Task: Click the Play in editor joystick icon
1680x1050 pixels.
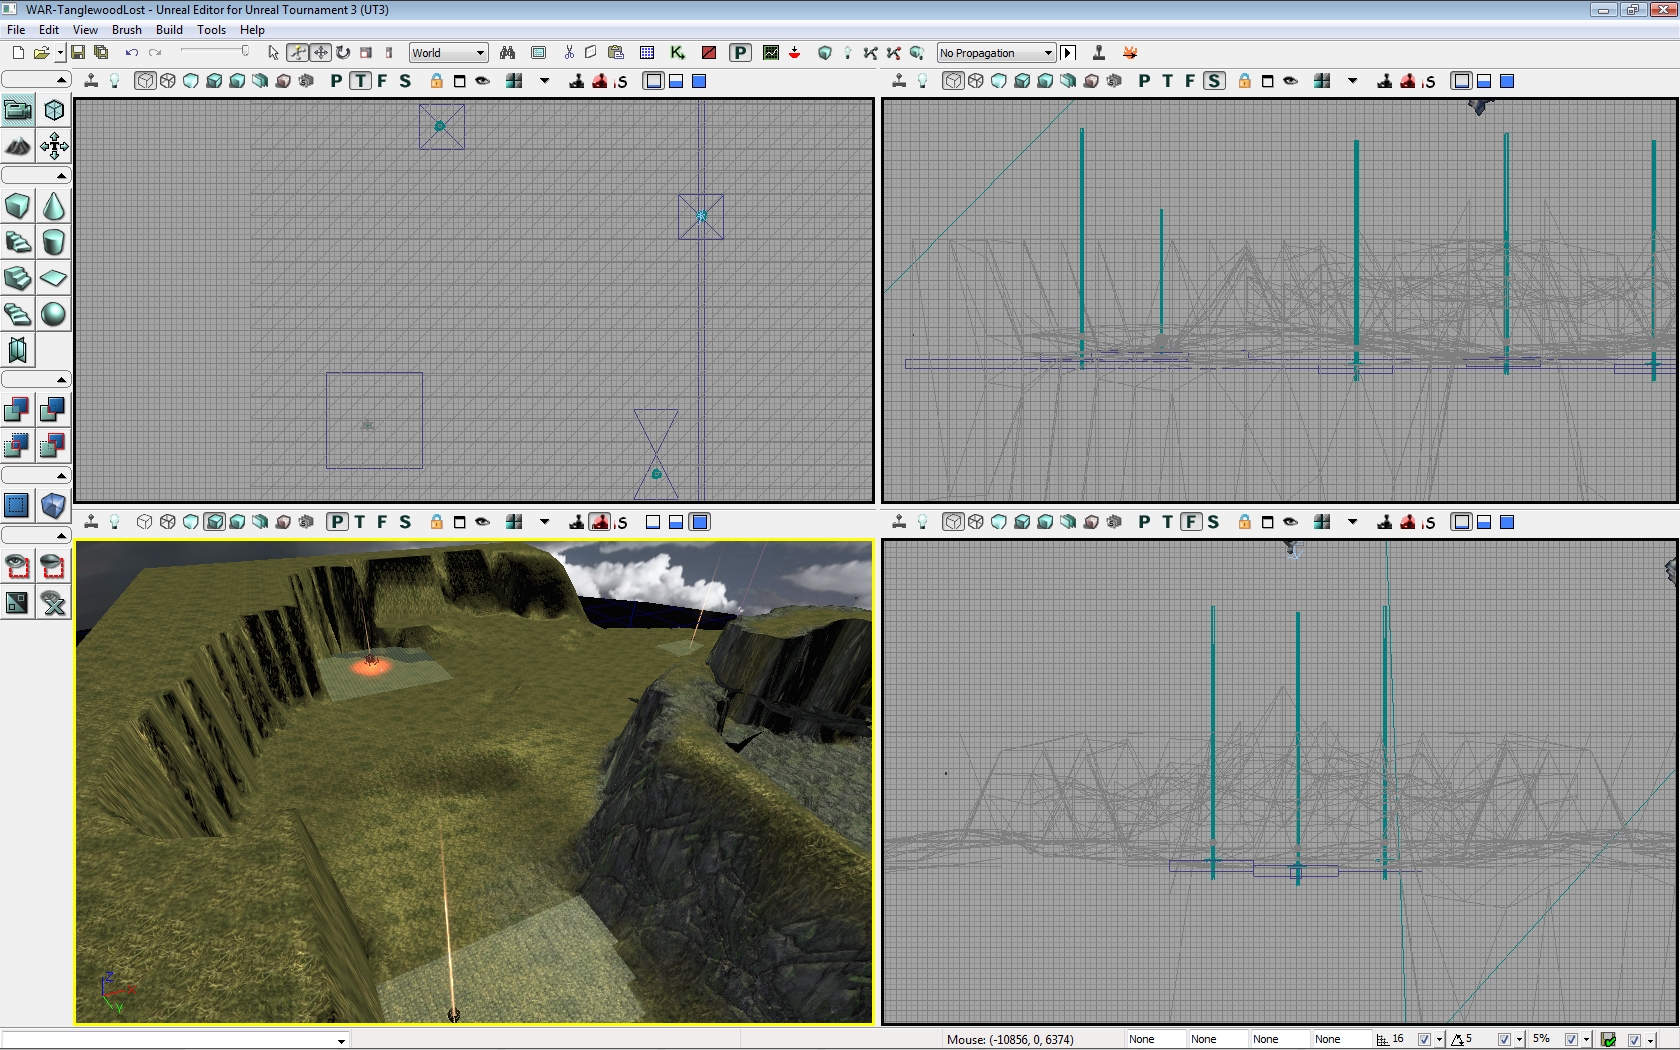Action: point(1098,53)
